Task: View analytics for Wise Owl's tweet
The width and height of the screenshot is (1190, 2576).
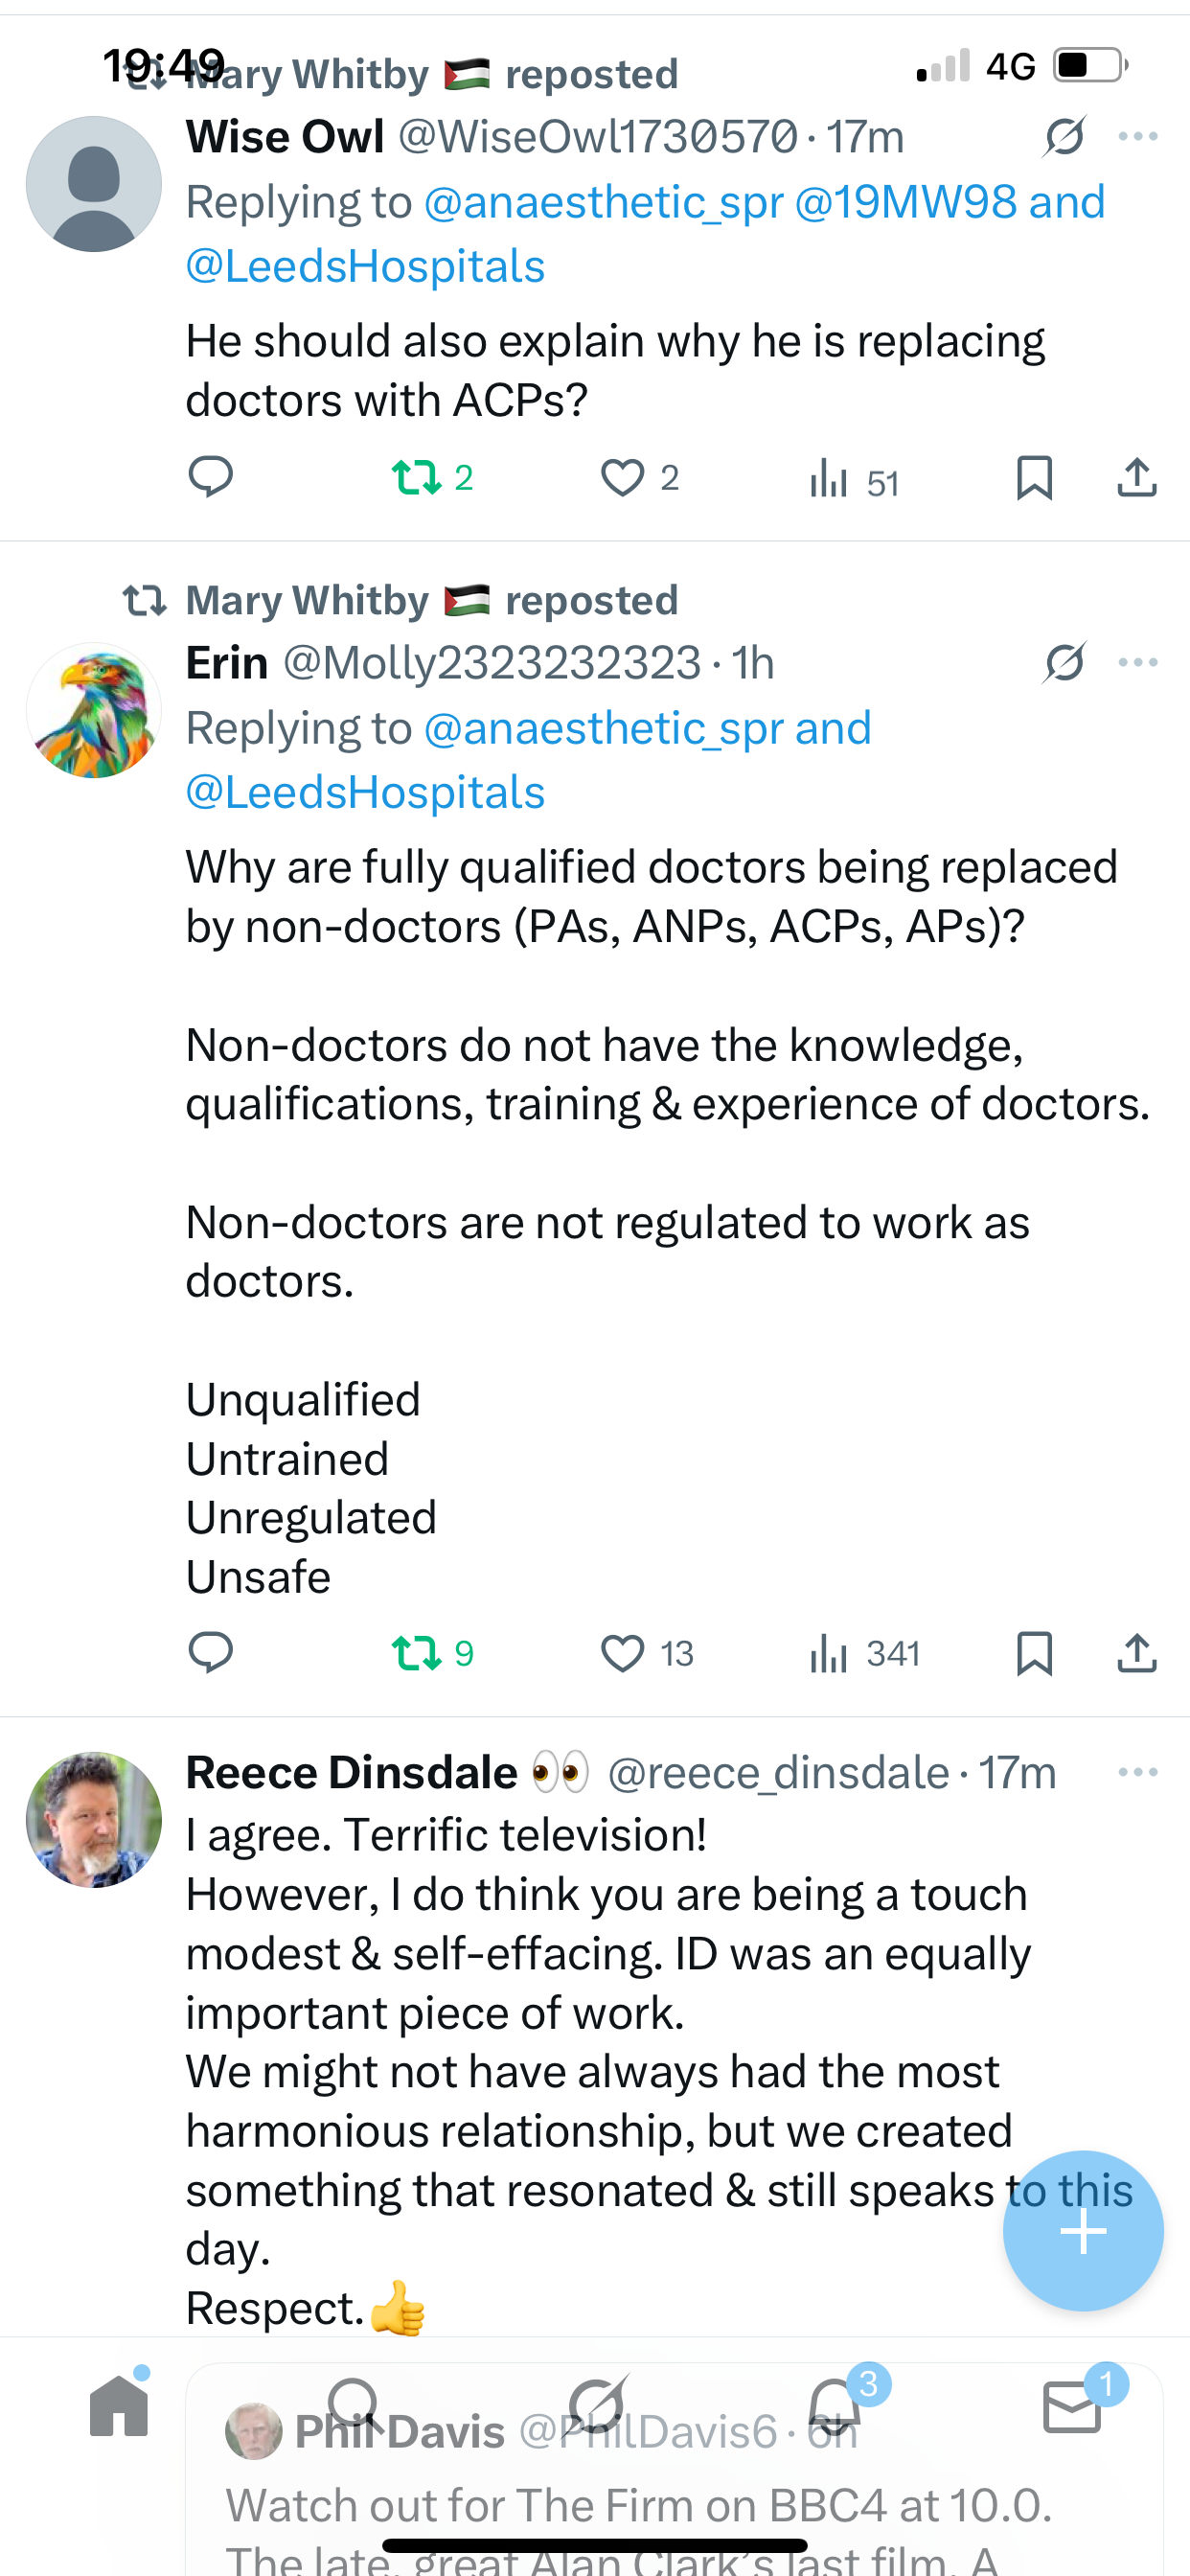Action: pyautogui.click(x=829, y=479)
